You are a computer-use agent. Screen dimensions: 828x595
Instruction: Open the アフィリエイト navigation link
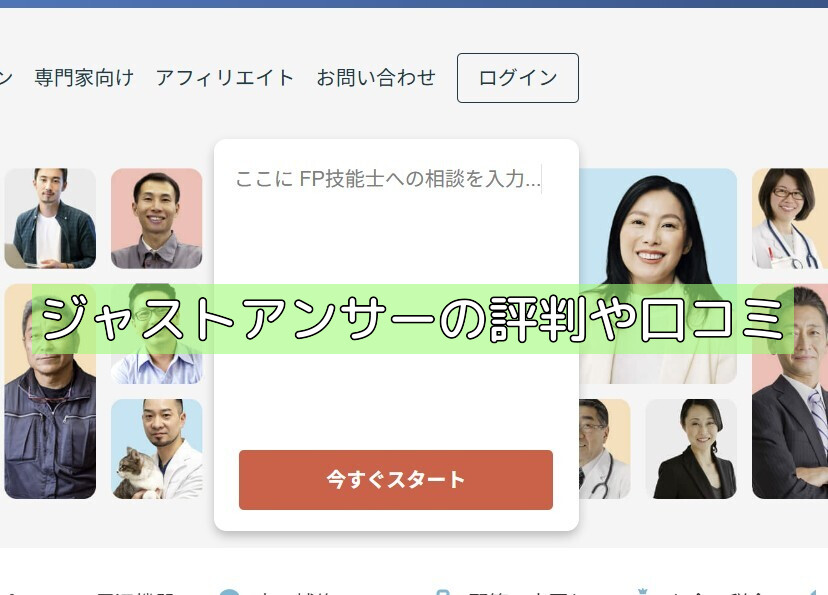pyautogui.click(x=224, y=78)
